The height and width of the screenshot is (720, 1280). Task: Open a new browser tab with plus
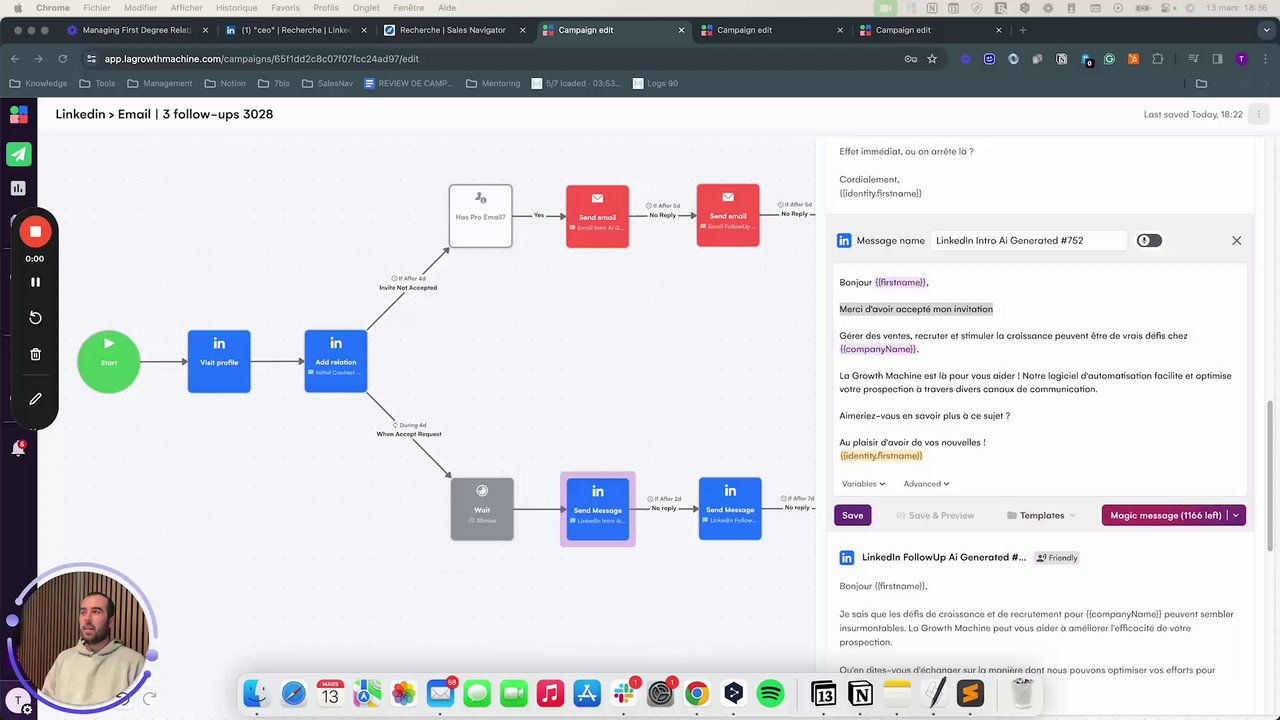point(1022,30)
